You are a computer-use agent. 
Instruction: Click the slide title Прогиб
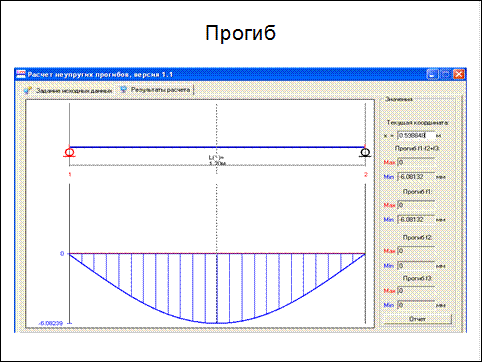pos(240,33)
